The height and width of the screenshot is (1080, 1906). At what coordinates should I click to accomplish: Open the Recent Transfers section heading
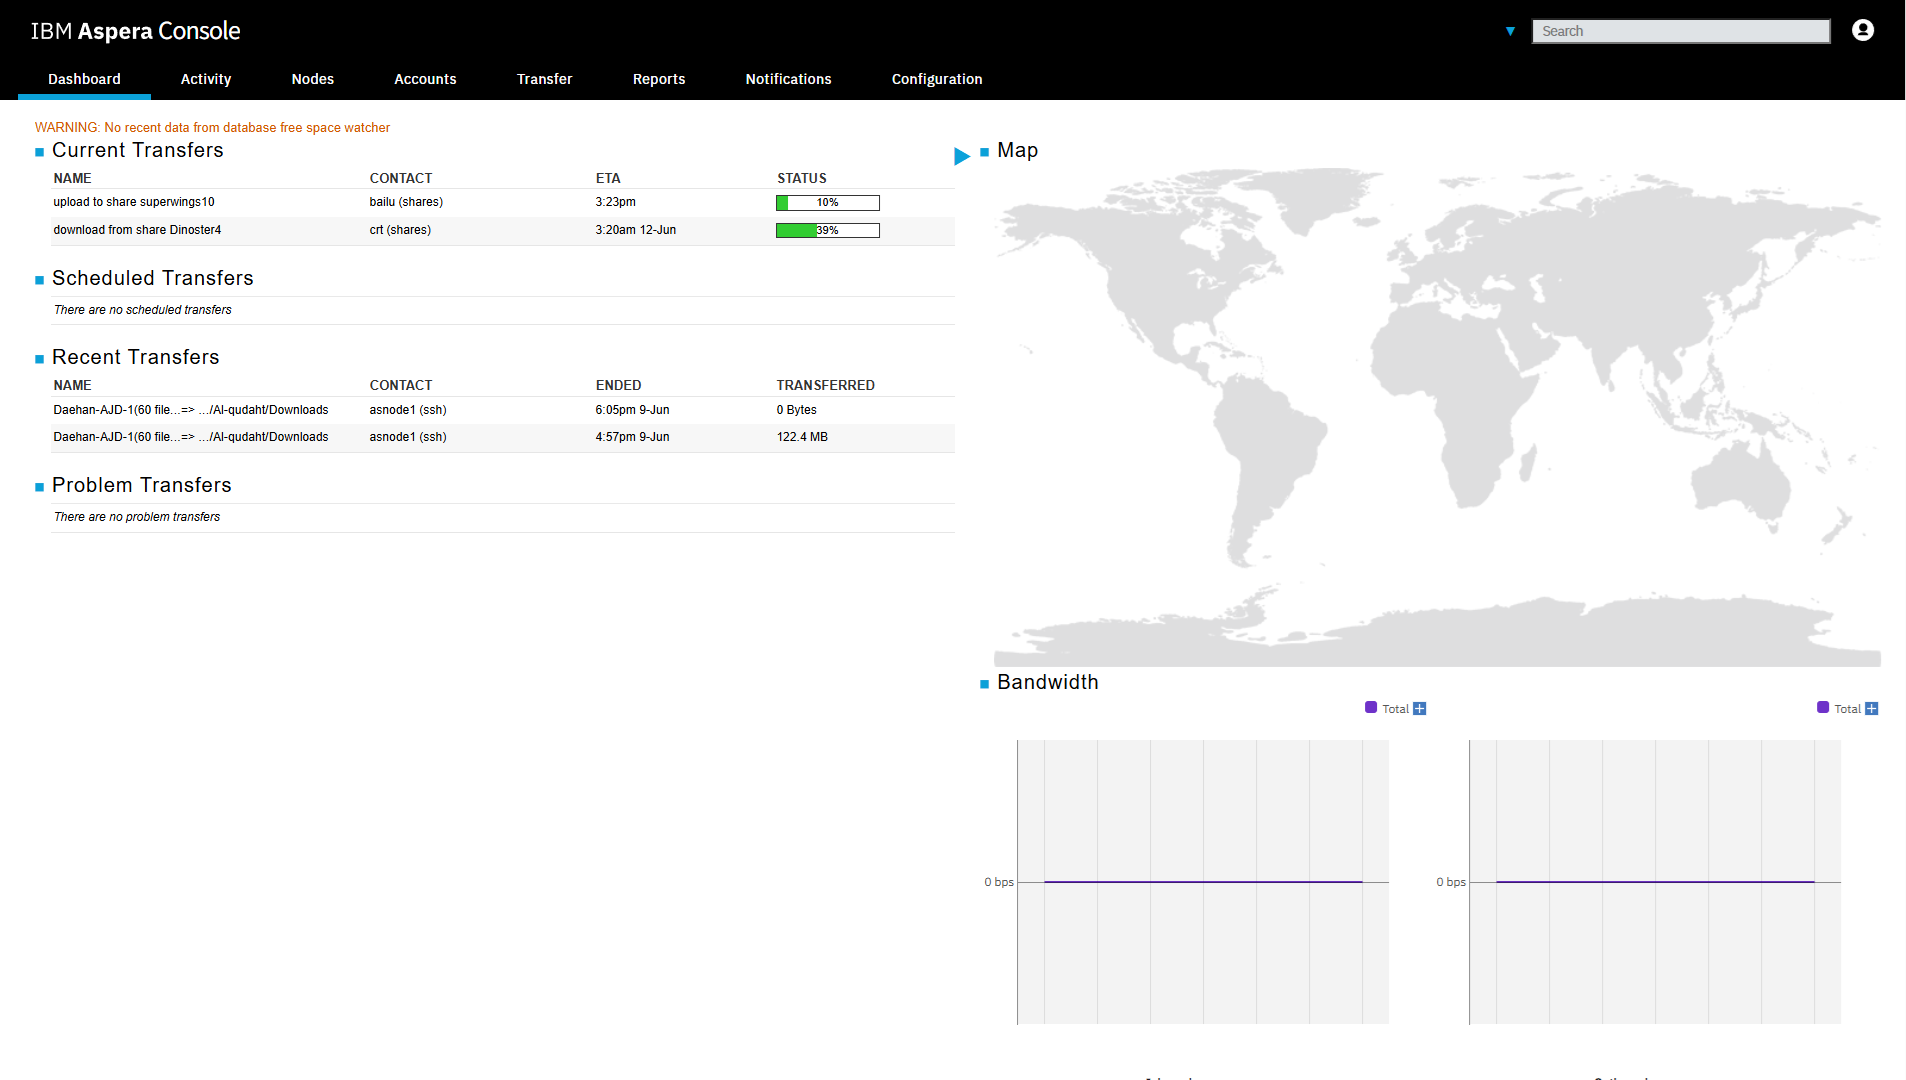pyautogui.click(x=136, y=357)
